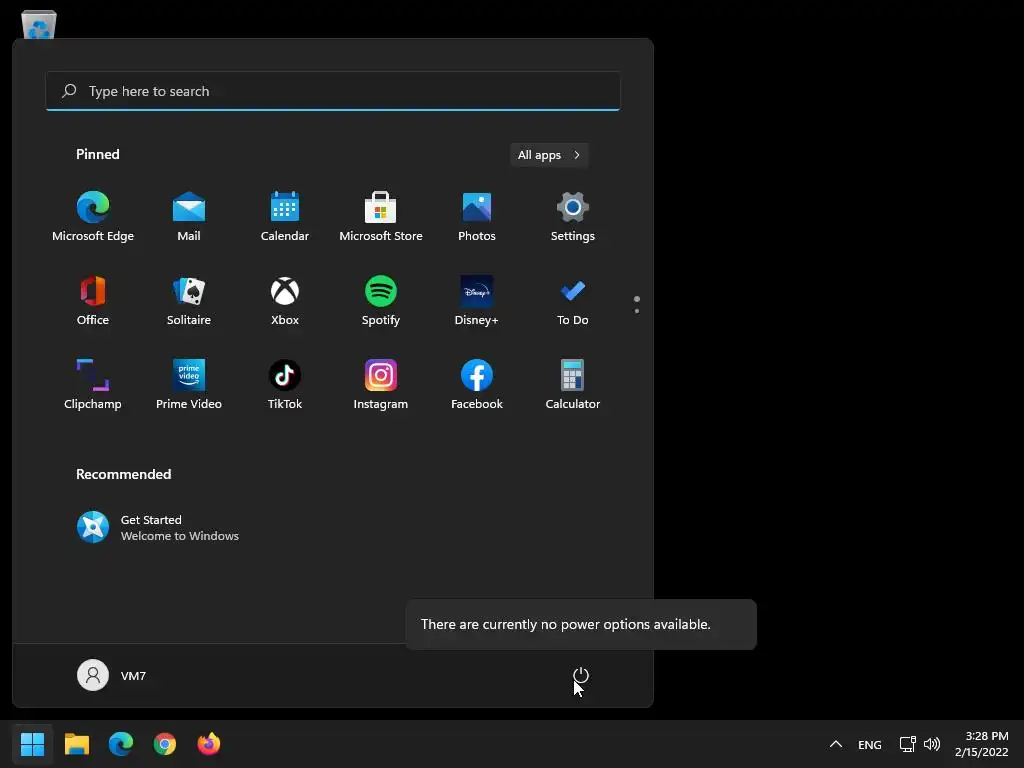Open Microsoft Store
The height and width of the screenshot is (768, 1024).
pos(381,217)
